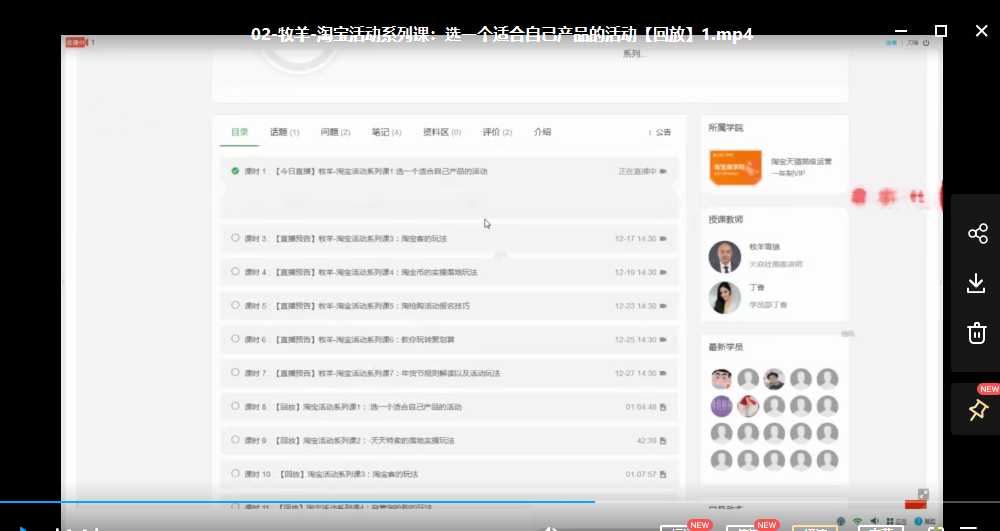Click the female teacher avatar 丁香

point(724,297)
